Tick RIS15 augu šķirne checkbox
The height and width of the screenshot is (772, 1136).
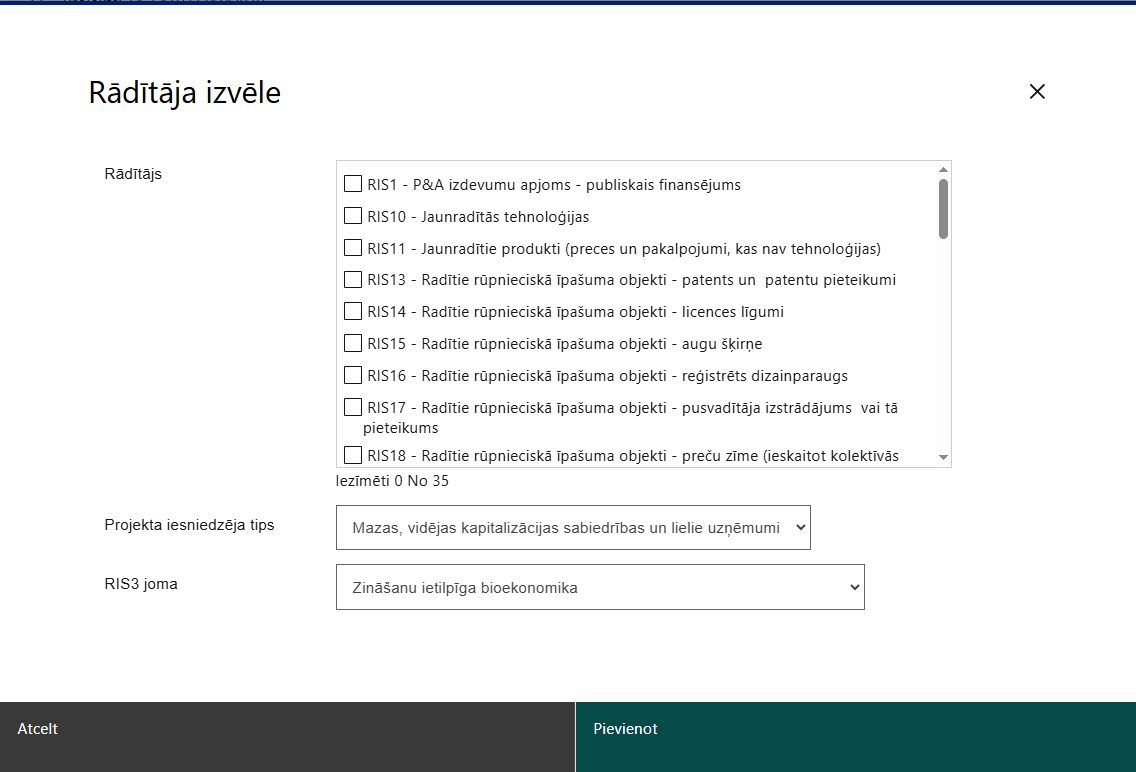point(353,343)
